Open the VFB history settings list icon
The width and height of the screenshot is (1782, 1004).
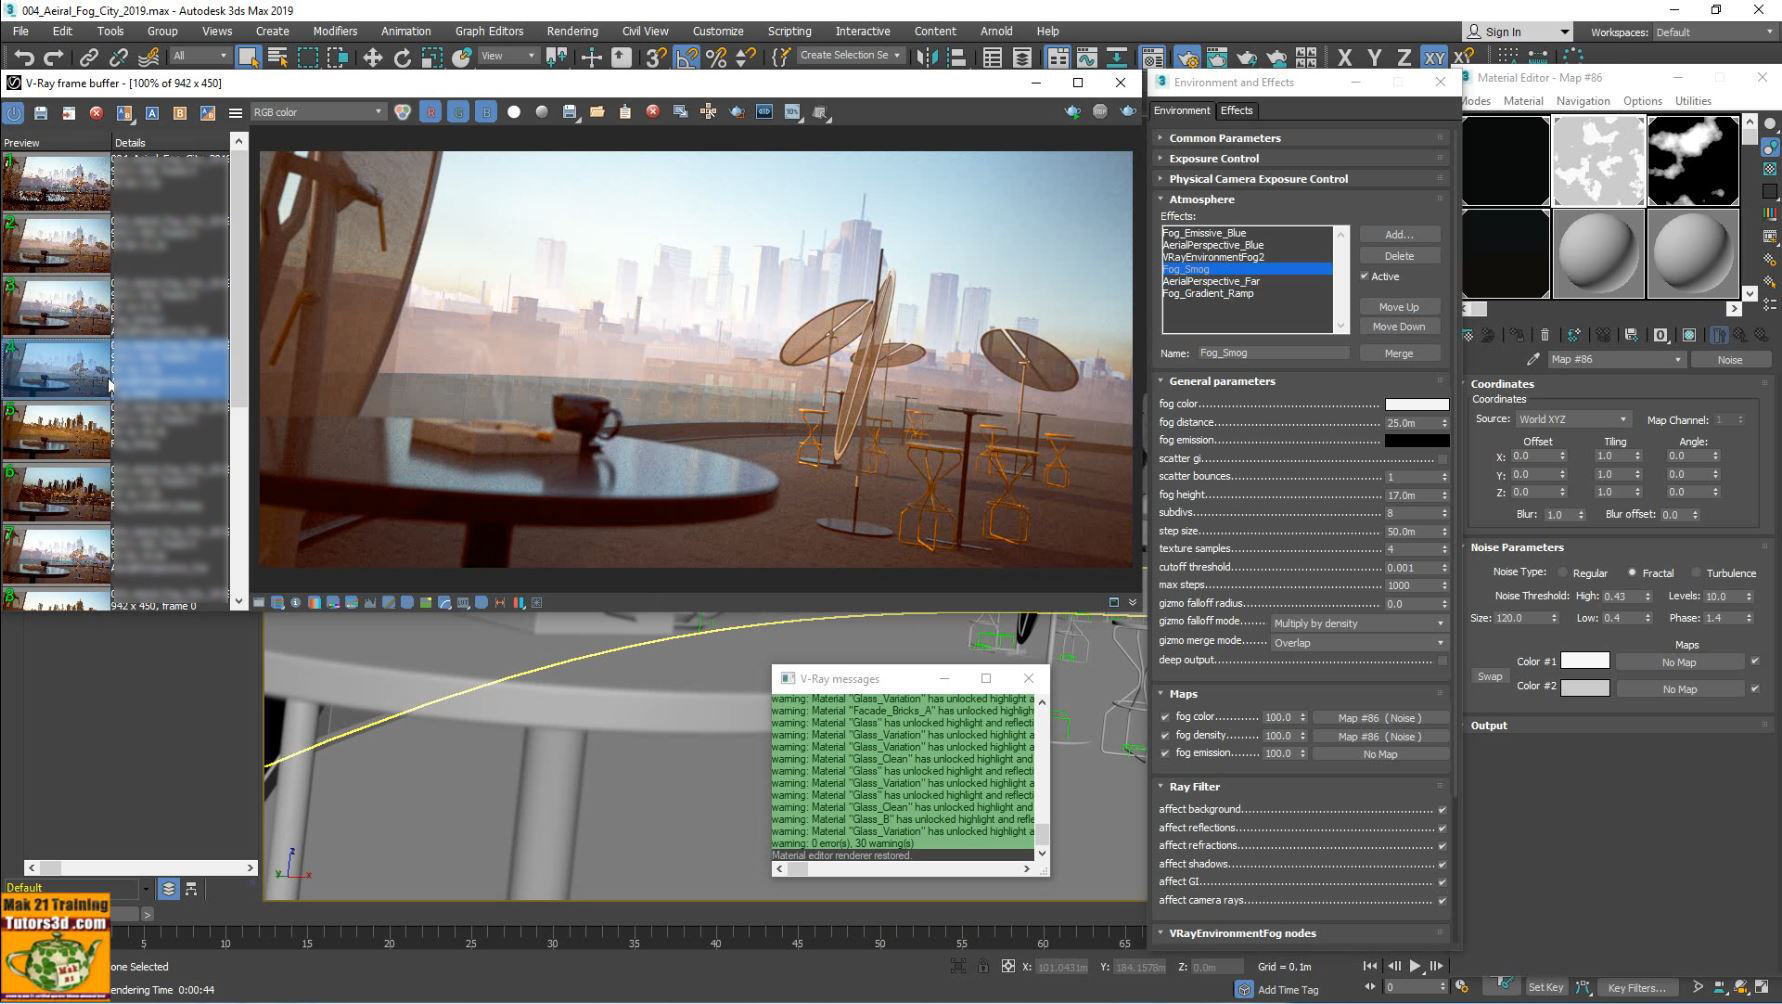[x=236, y=112]
